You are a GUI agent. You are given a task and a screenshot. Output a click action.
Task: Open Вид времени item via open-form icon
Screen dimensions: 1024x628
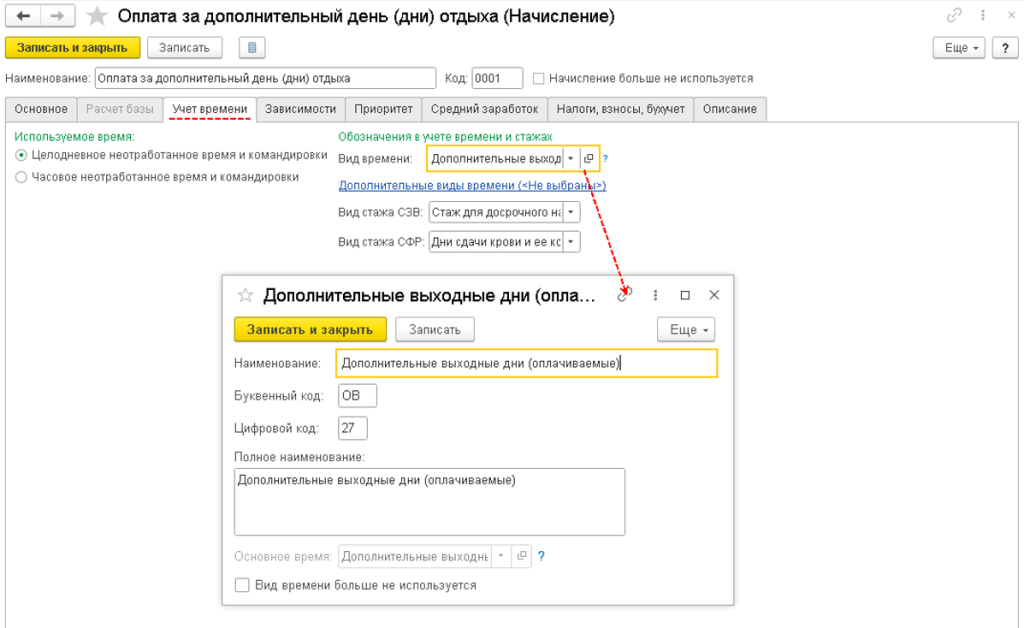[589, 158]
